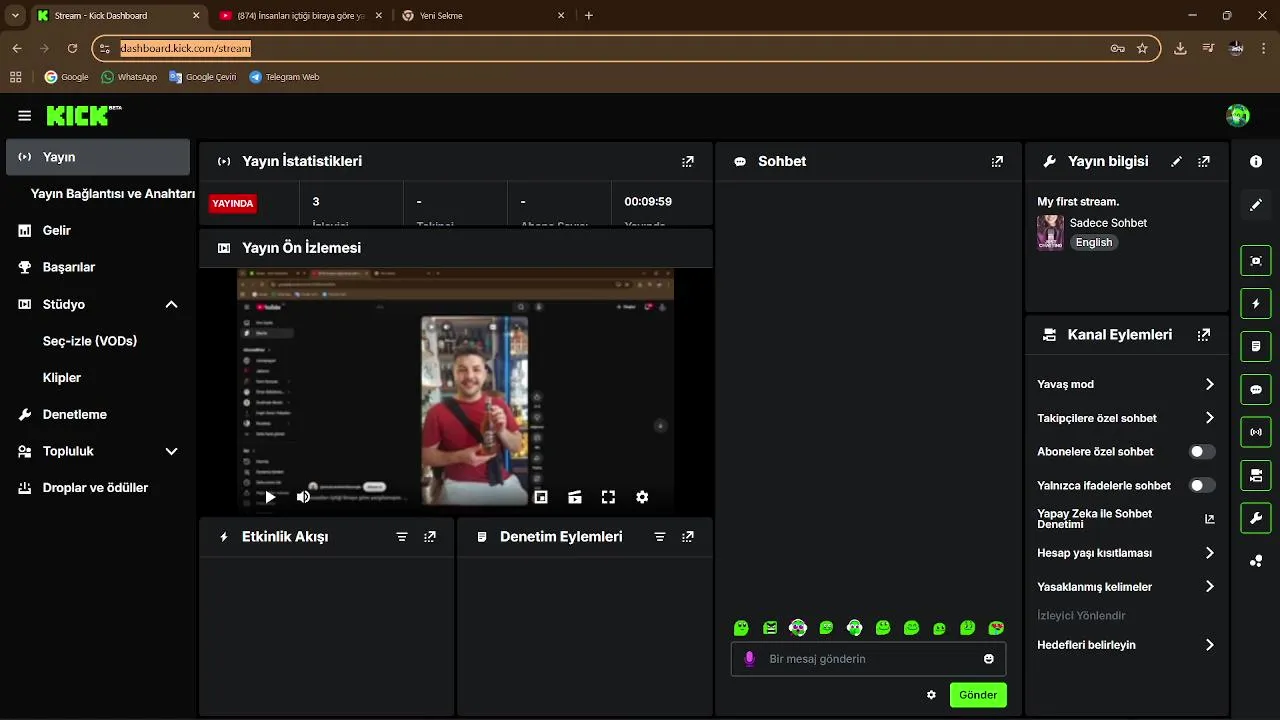Pop out the Etkinlik Akışı panel

pyautogui.click(x=430, y=537)
